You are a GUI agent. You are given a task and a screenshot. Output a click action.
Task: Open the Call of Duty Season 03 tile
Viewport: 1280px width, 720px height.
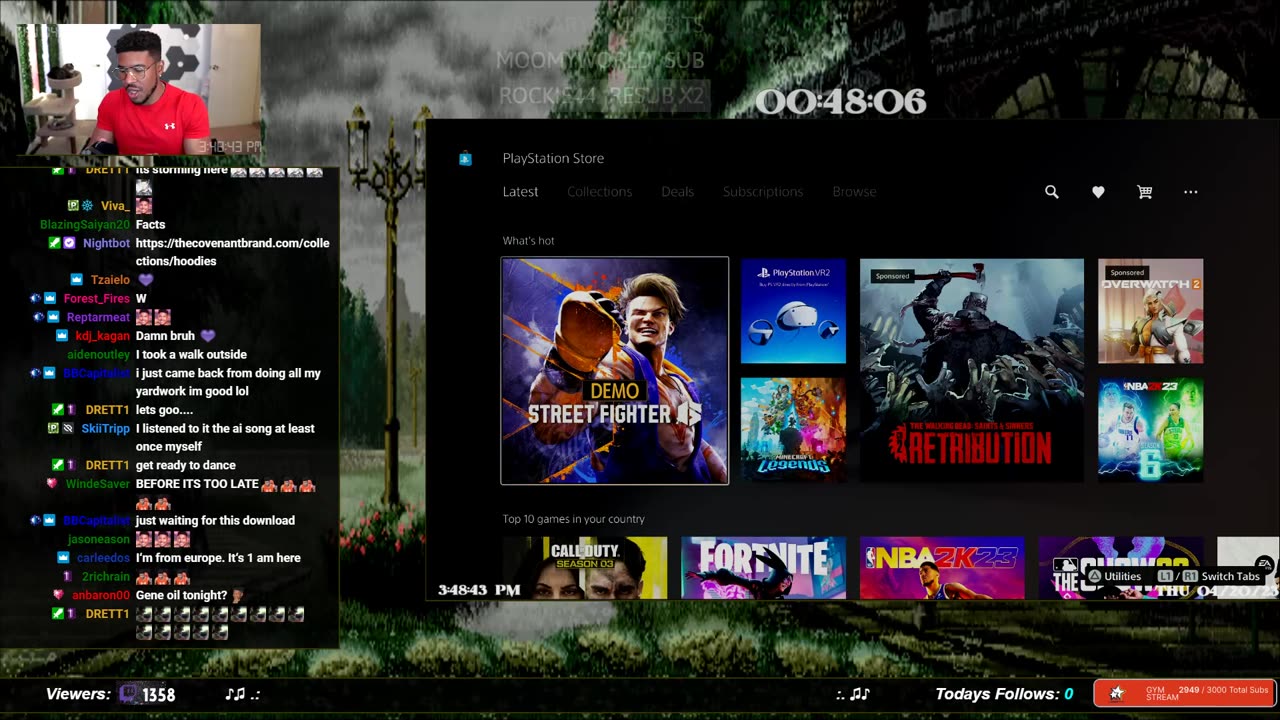(x=585, y=568)
